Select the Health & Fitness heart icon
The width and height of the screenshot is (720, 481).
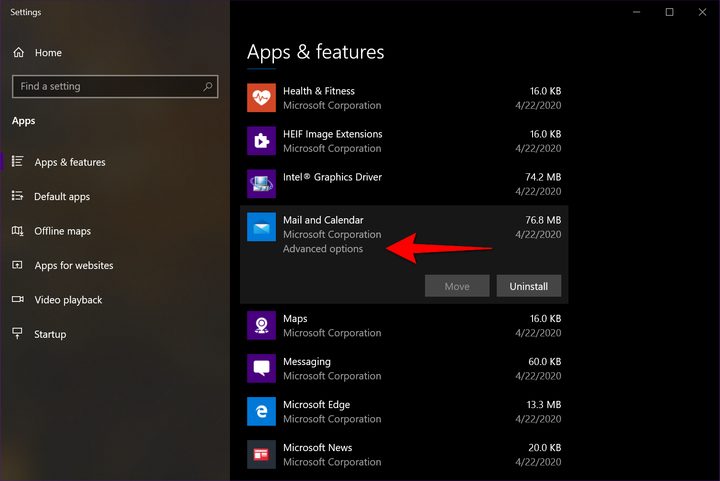(261, 98)
